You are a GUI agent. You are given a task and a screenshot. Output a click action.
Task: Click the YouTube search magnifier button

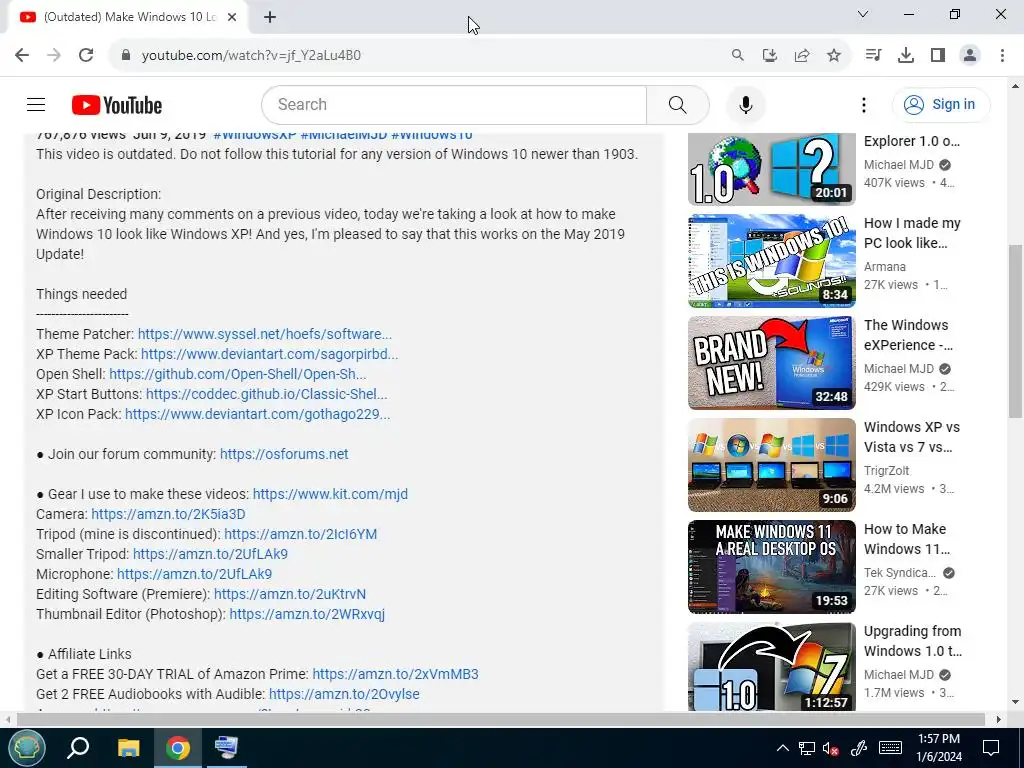678,104
